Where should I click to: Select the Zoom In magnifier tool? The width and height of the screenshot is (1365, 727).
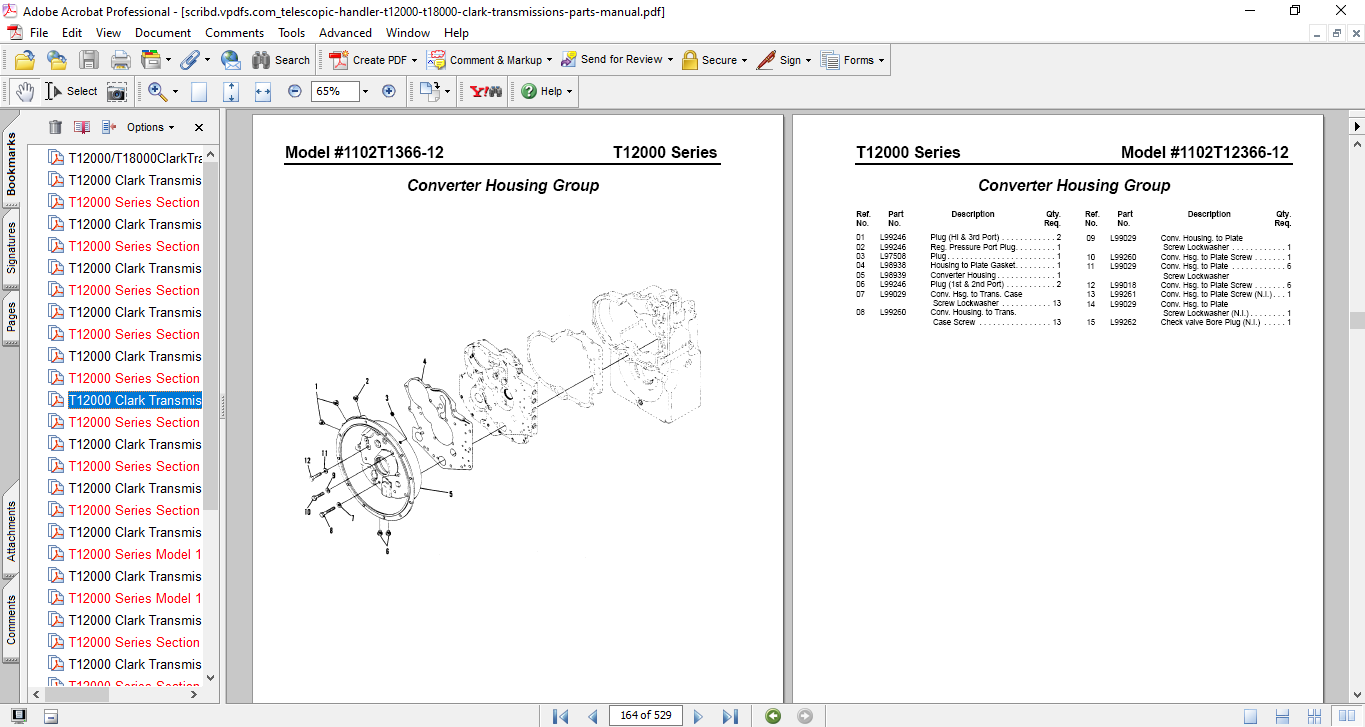[x=157, y=91]
